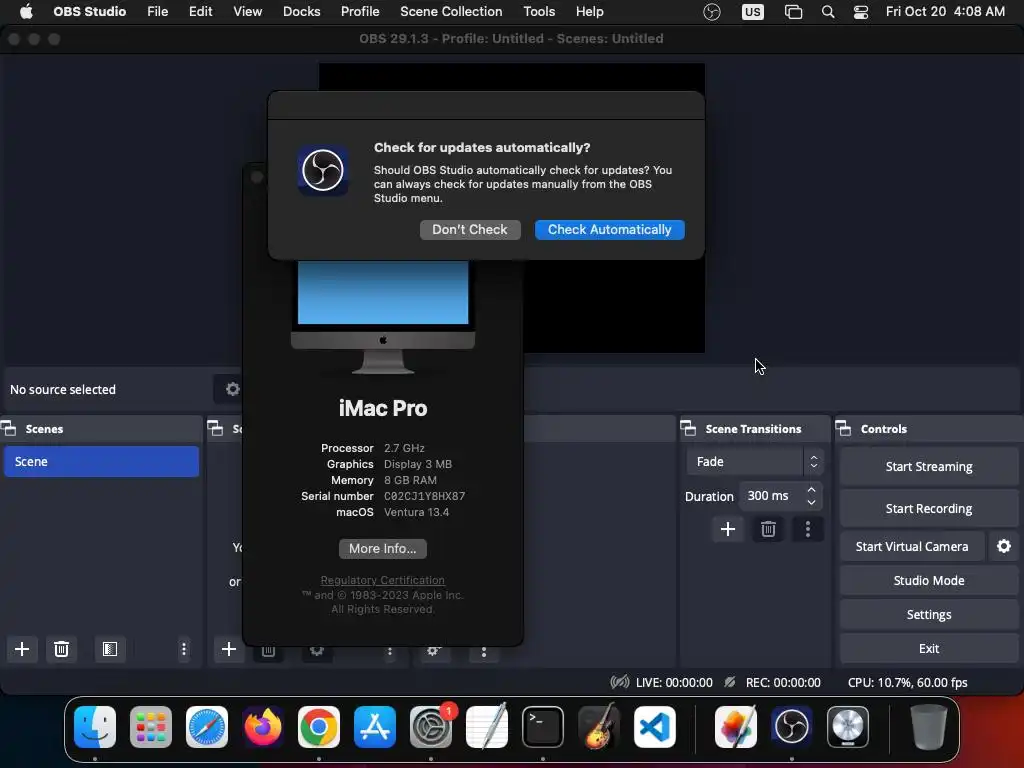Click the OBS icon in menu bar
Screen dimensions: 1024x768
[x=712, y=11]
